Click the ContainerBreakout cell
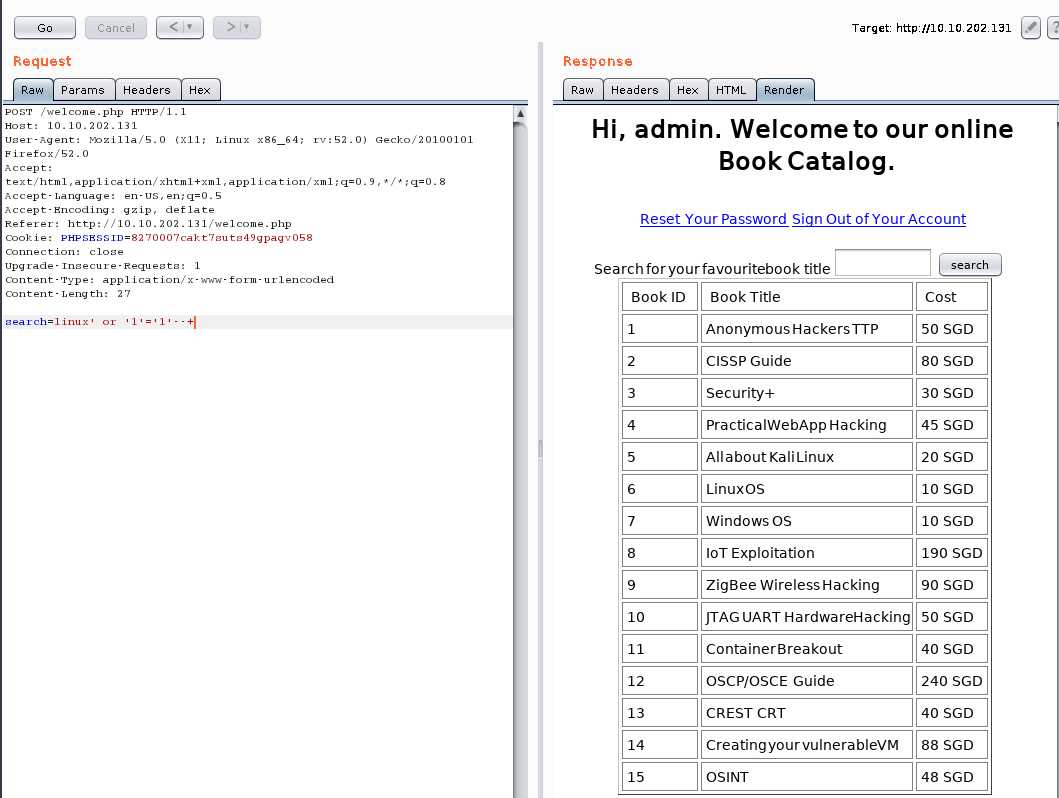This screenshot has height=798, width=1059. coord(806,649)
